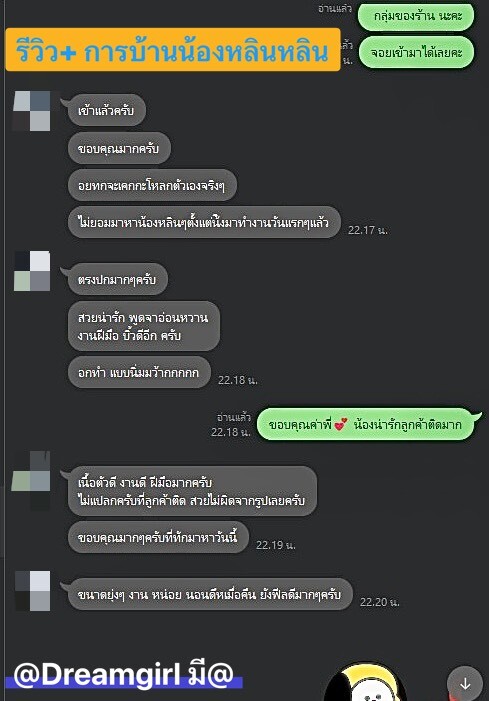Screen dimensions: 489x701
Task: Open the avatar beside ขนาดยุ่งๆ message
Action: (32, 591)
